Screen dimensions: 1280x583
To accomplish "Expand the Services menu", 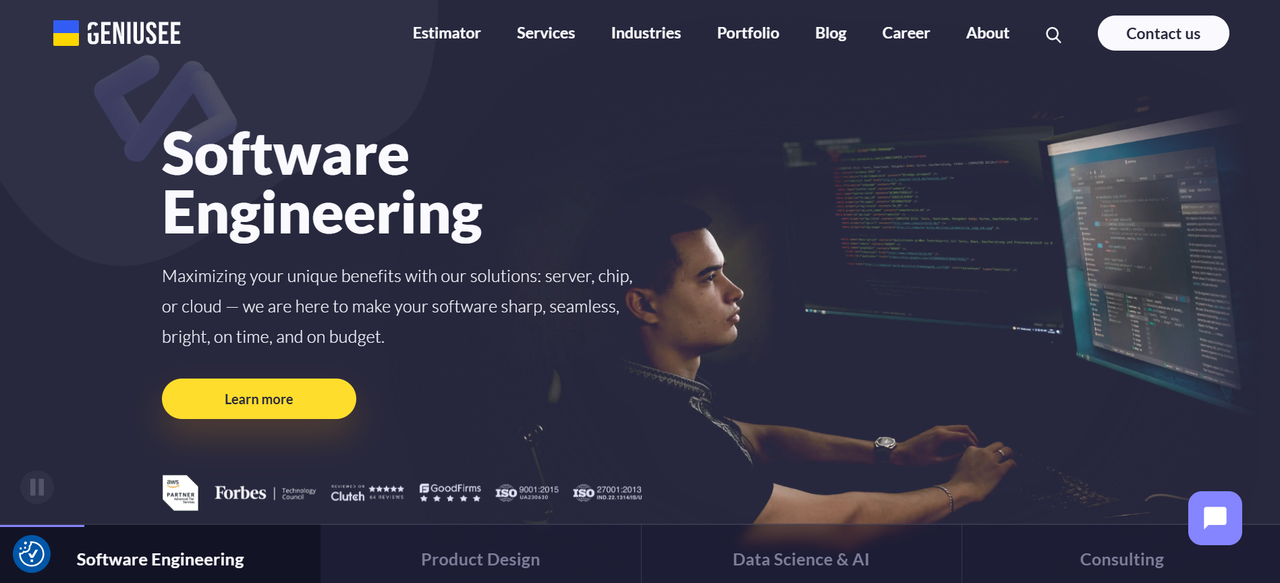I will 546,33.
